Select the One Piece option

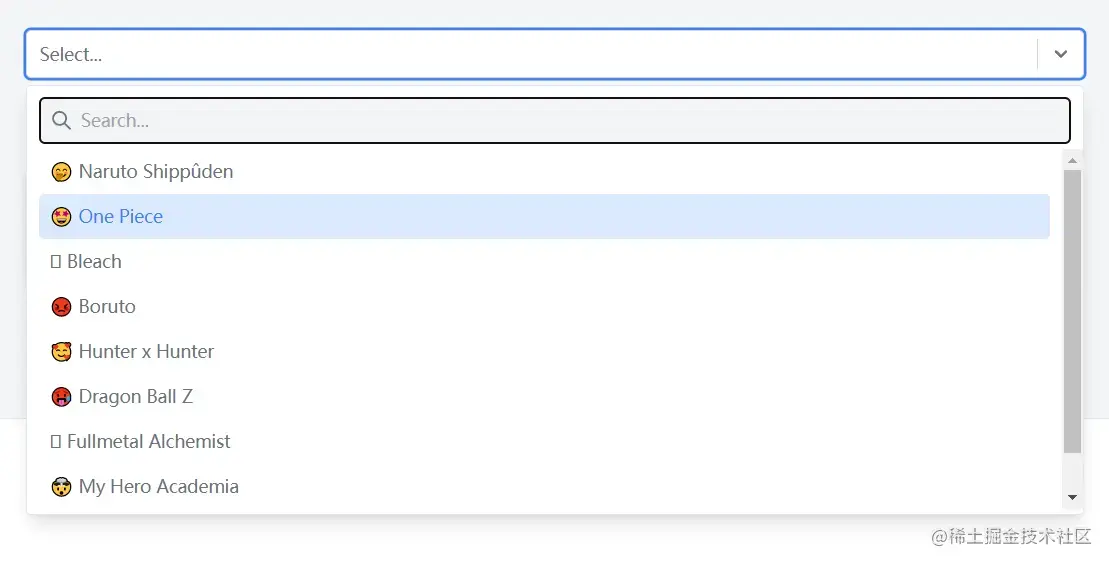click(121, 217)
